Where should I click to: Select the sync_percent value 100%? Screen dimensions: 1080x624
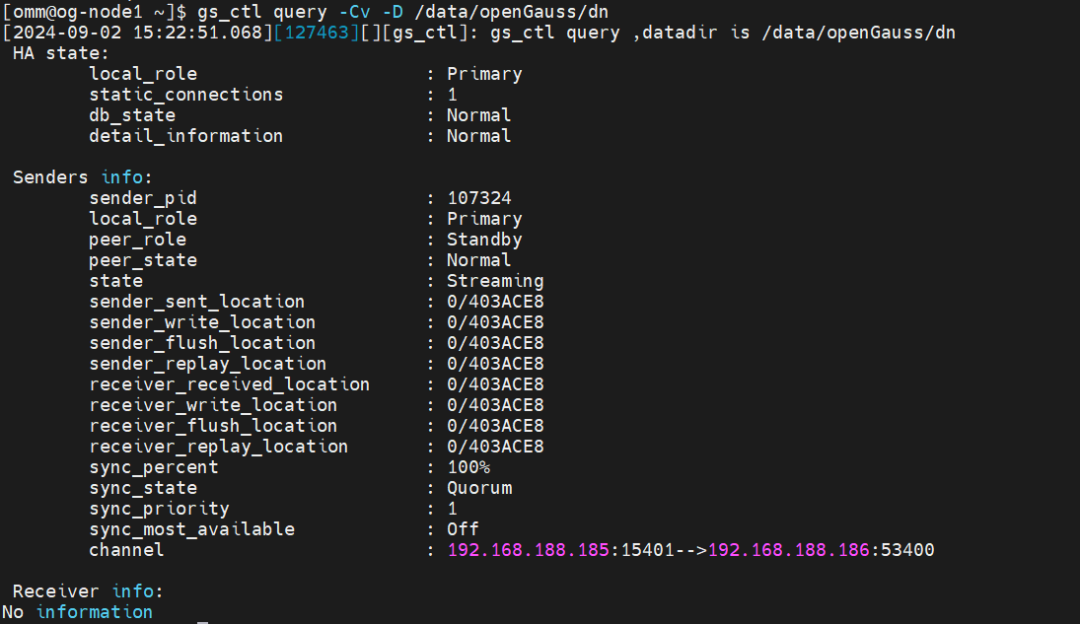pos(468,467)
